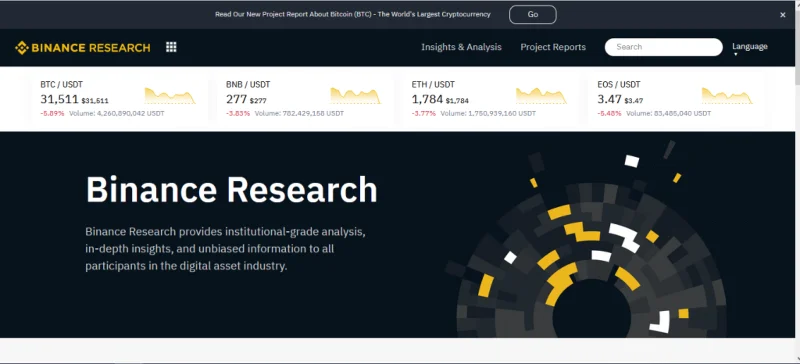Click the Binance Research logo
Image resolution: width=800 pixels, height=364 pixels.
(x=83, y=47)
